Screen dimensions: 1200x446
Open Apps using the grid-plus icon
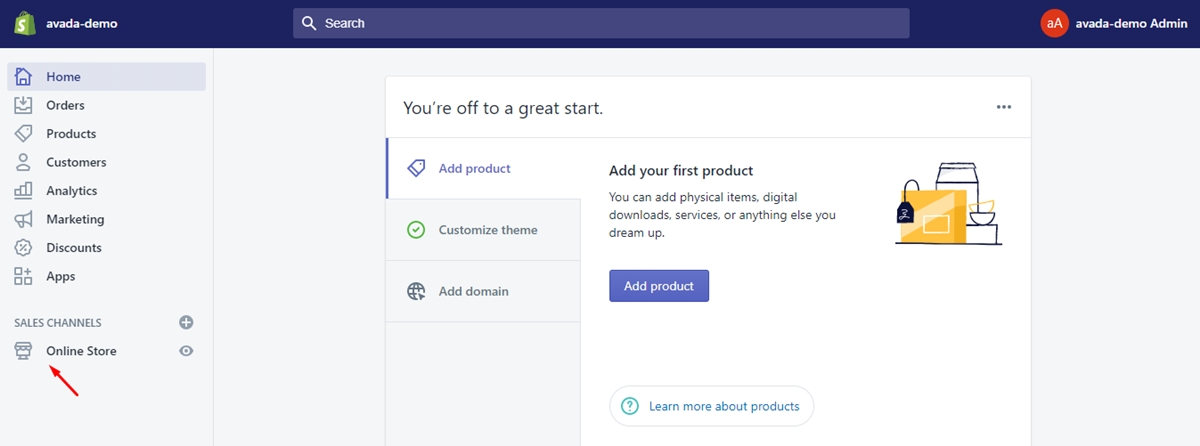point(24,276)
